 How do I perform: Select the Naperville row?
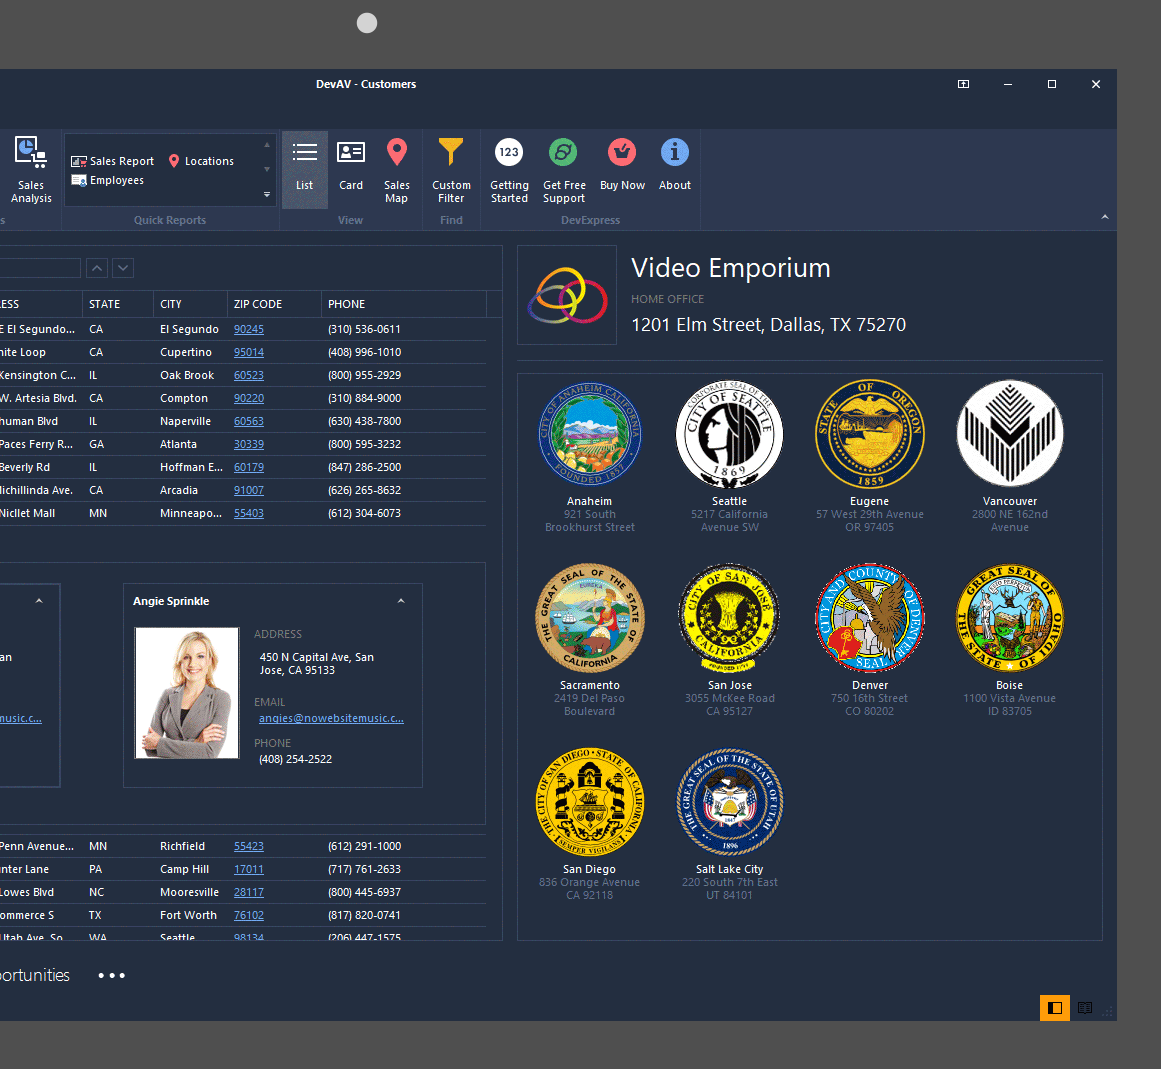coord(243,421)
